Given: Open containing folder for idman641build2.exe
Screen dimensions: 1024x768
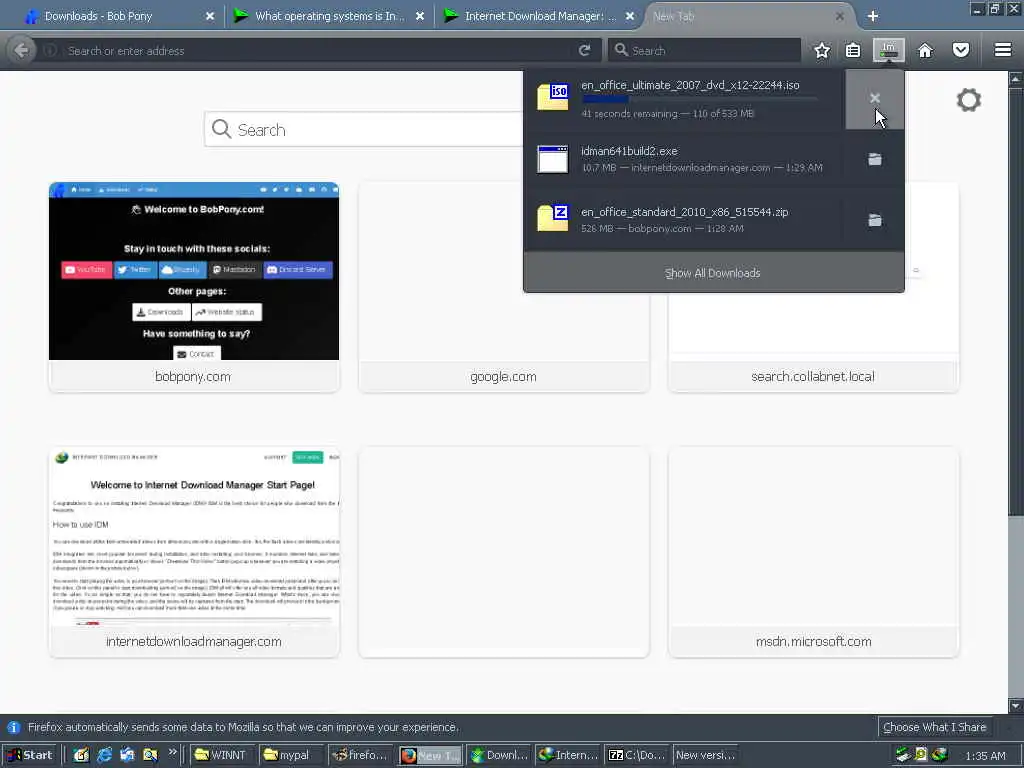Looking at the screenshot, I should pyautogui.click(x=874, y=159).
